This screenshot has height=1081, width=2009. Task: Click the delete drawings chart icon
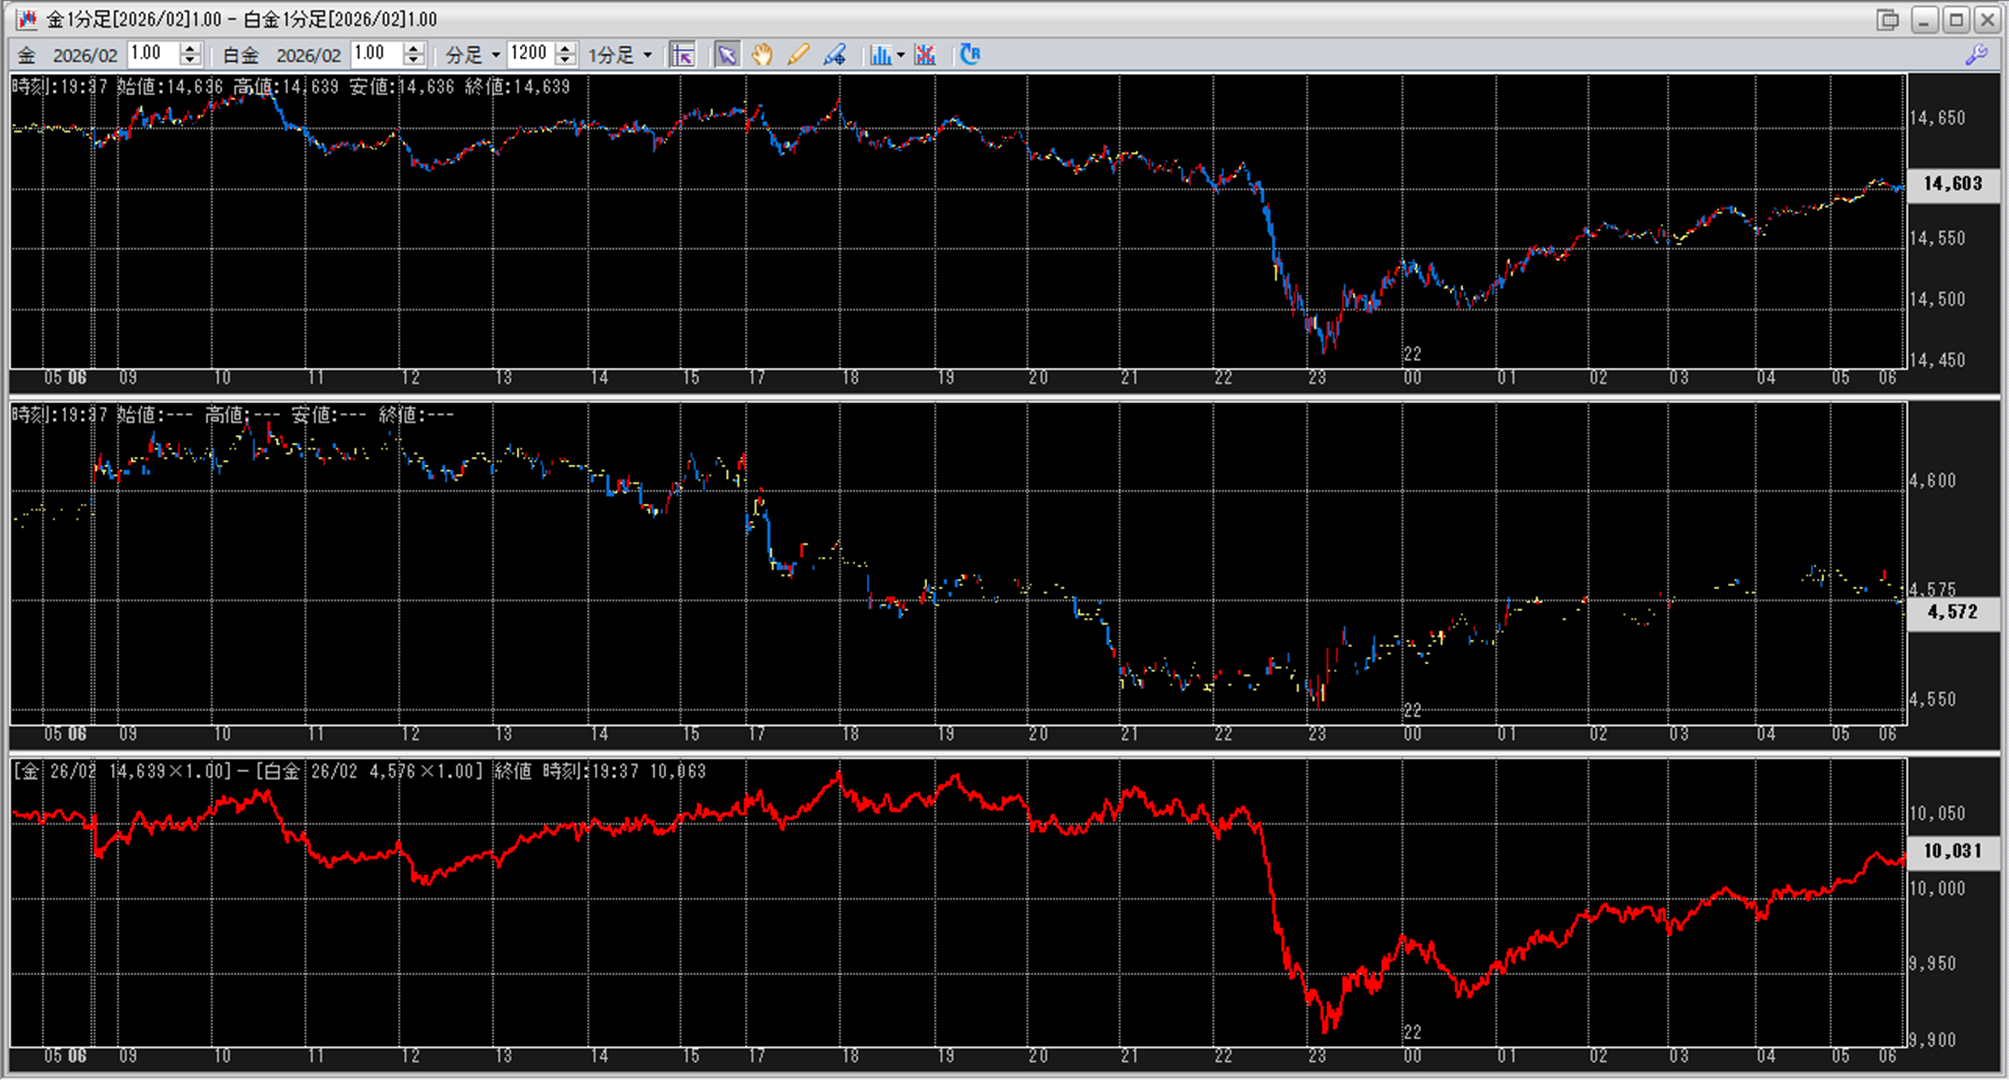coord(925,54)
